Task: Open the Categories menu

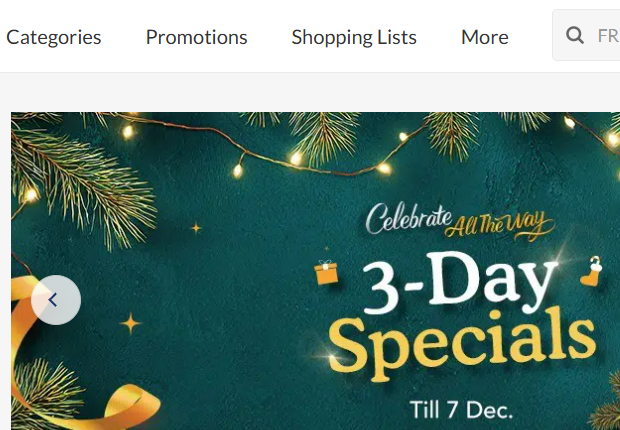Action: (x=54, y=37)
